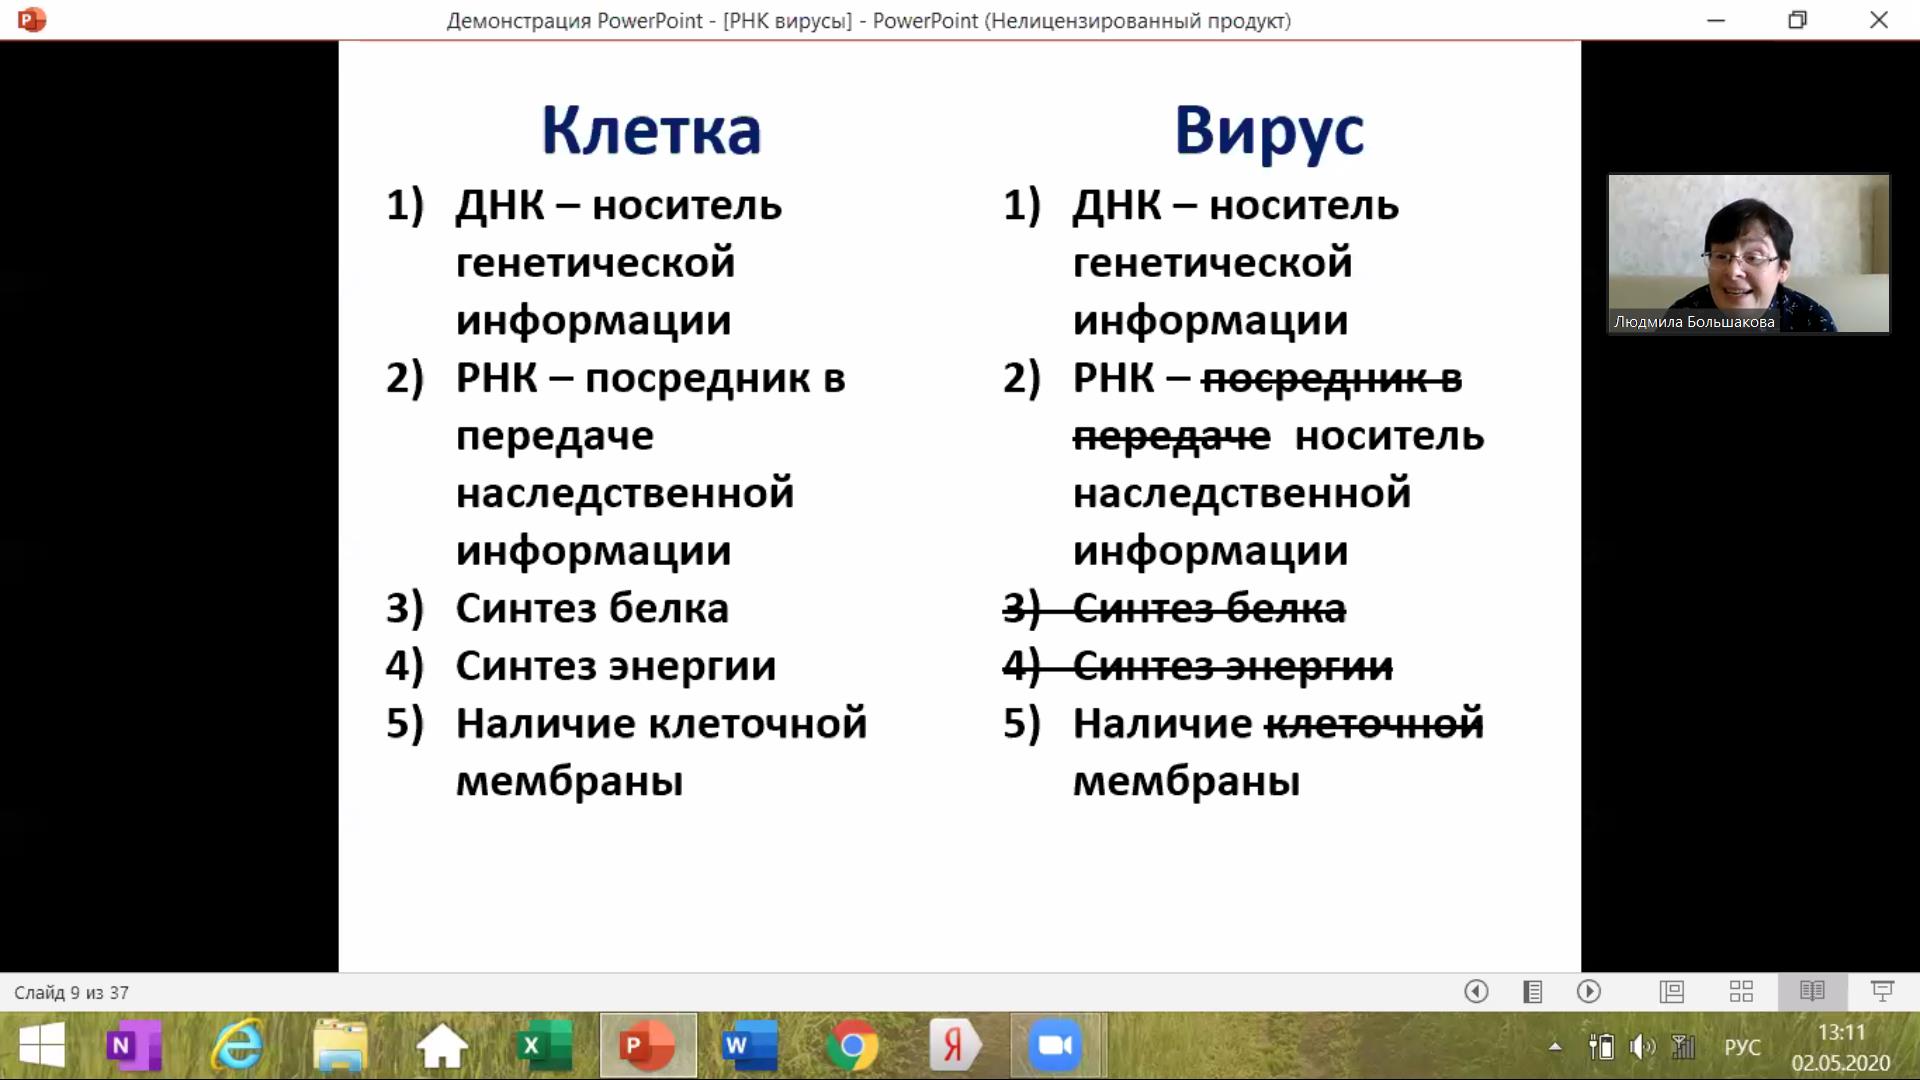Viewport: 1920px width, 1080px height.
Task: Change input language РУС
Action: tap(1742, 1047)
